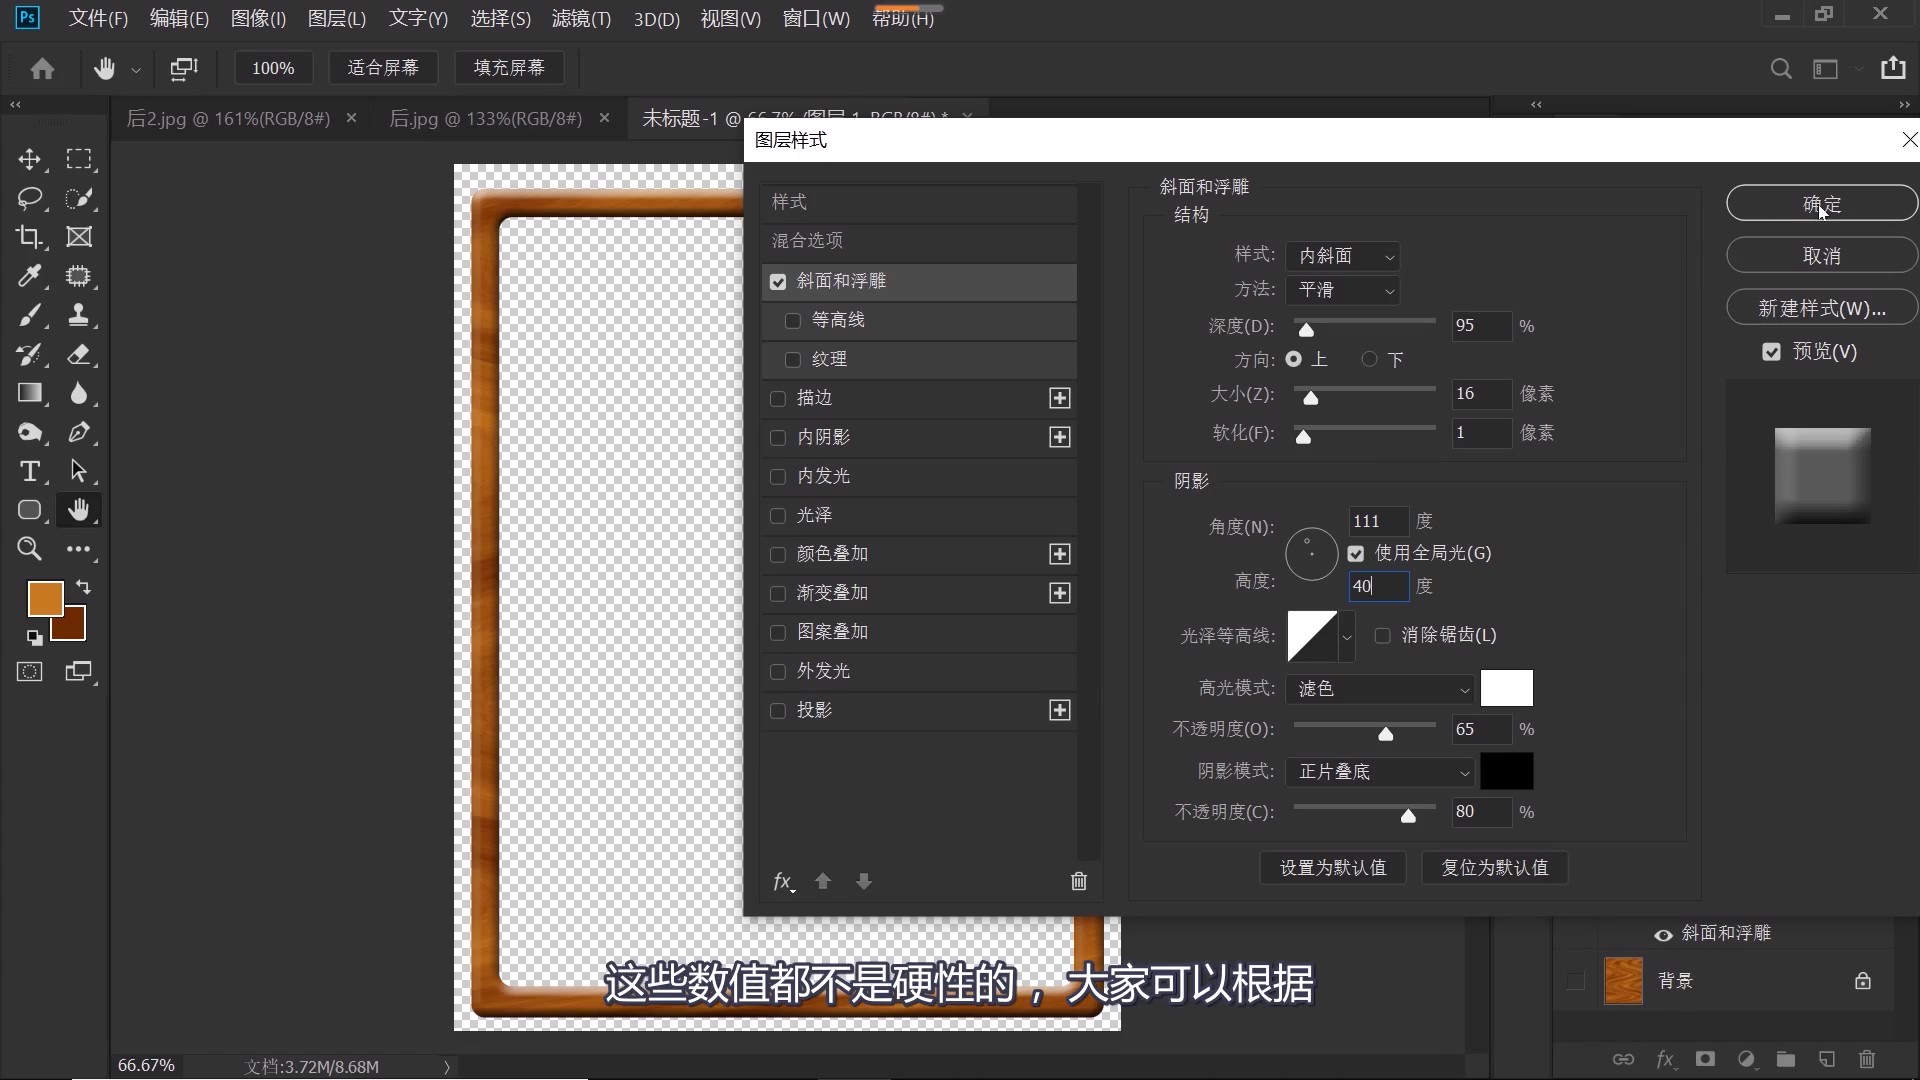Screen dimensions: 1920x1080
Task: Open the 样式 dropdown showing 内斜面
Action: pos(1344,256)
